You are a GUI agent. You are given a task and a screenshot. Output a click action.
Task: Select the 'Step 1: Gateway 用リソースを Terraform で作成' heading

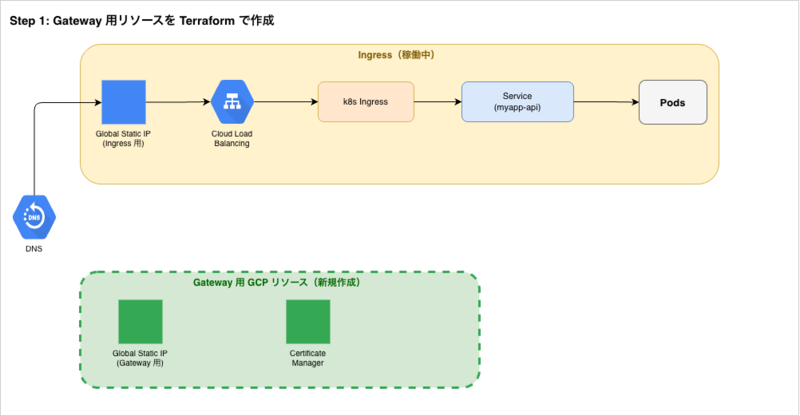(142, 20)
